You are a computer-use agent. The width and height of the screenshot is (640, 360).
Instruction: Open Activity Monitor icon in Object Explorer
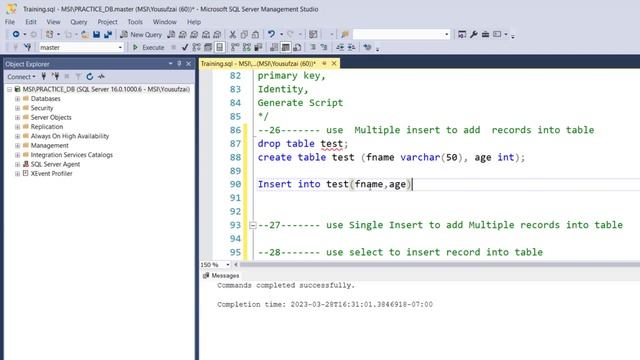(101, 76)
